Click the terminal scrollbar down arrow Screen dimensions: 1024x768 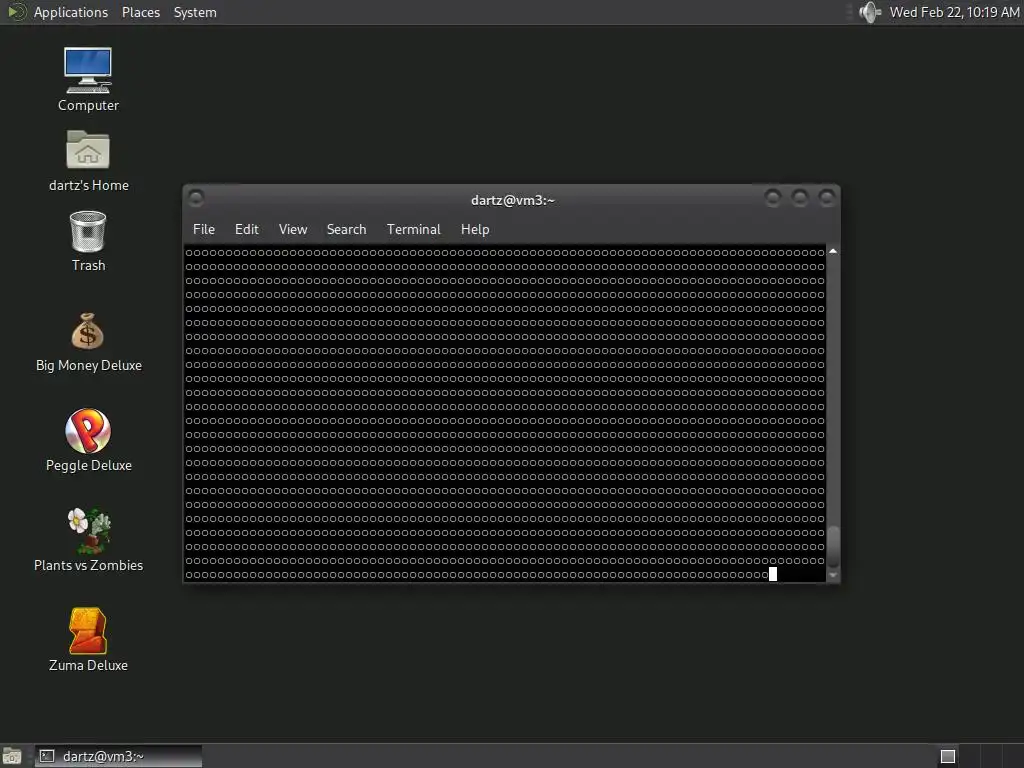tap(833, 575)
